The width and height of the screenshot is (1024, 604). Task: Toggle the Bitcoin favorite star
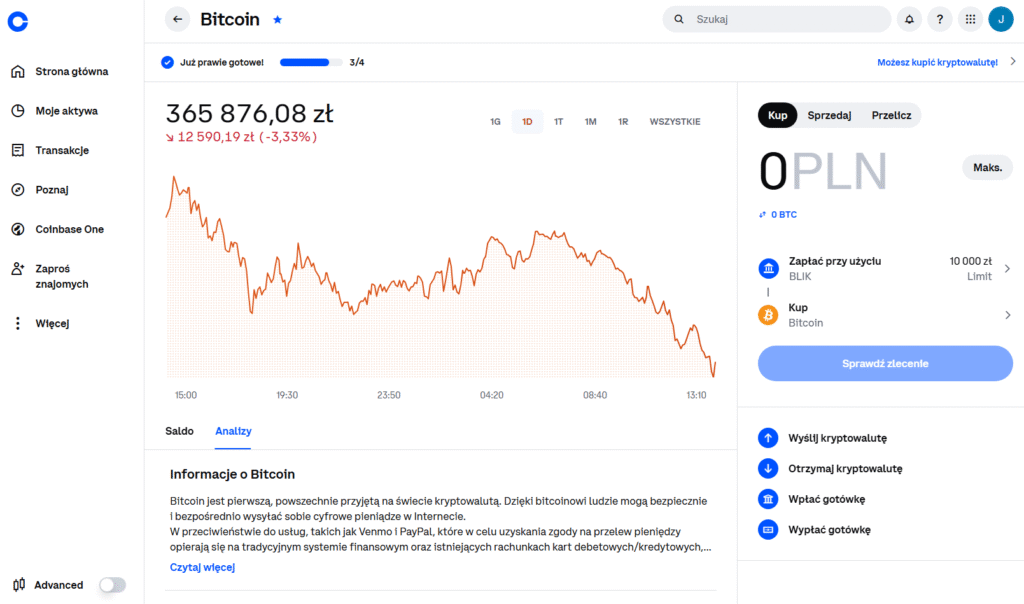pos(277,18)
